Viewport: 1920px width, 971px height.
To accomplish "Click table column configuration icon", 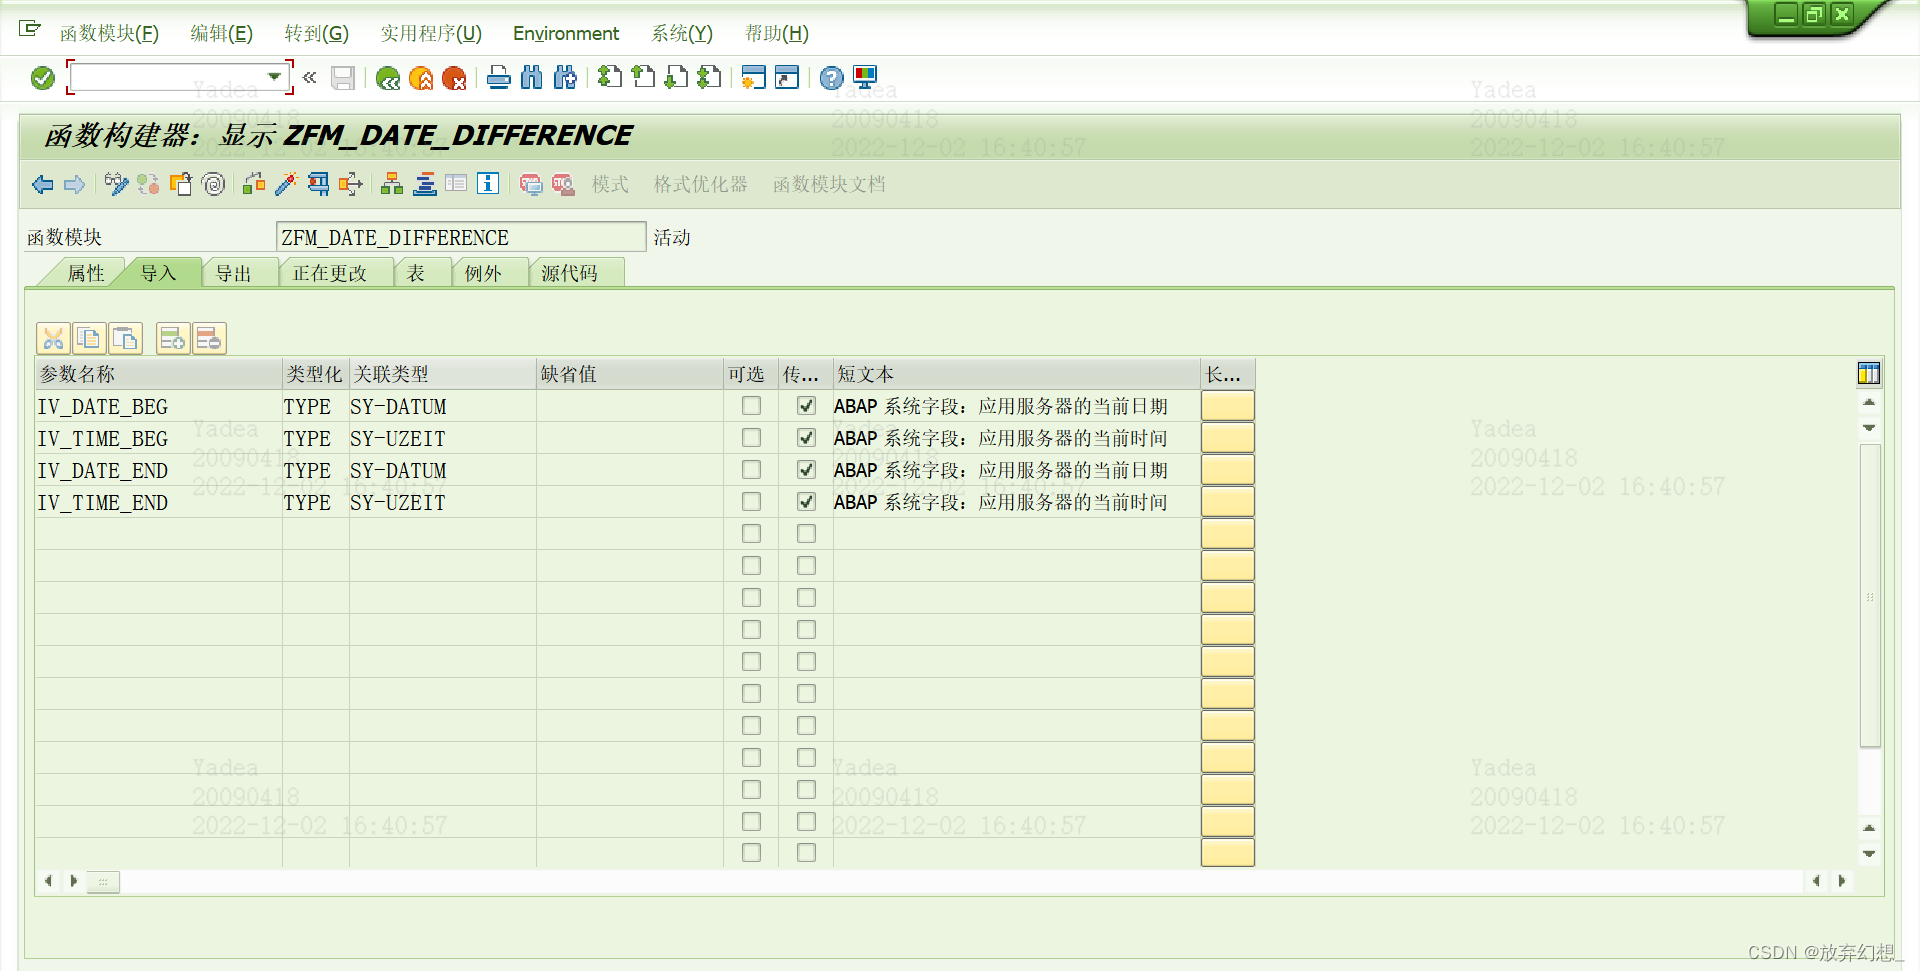I will coord(1868,374).
